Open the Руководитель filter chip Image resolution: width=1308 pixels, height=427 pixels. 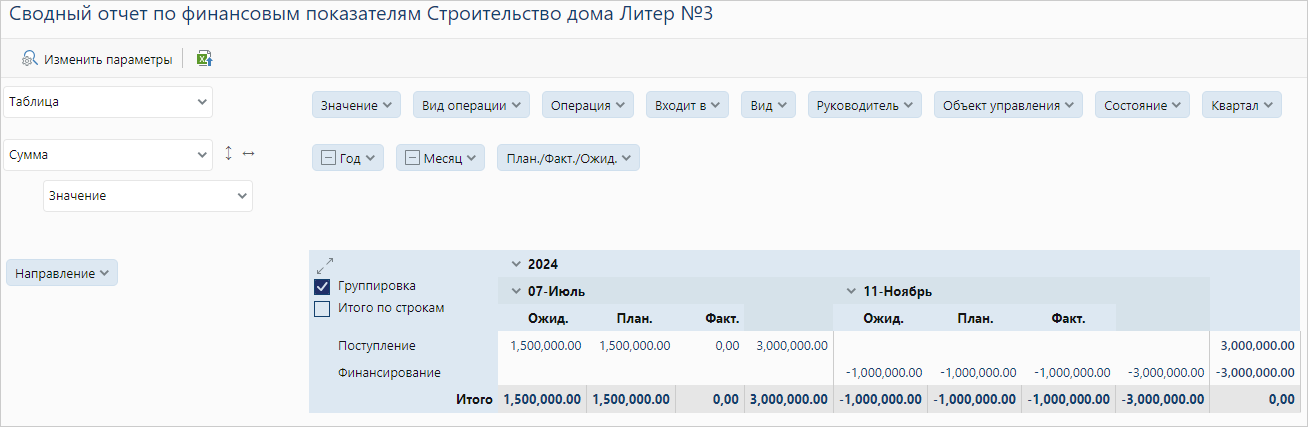pyautogui.click(x=865, y=105)
